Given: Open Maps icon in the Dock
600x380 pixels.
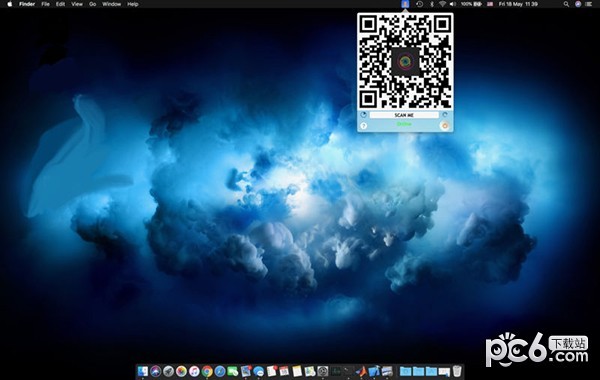Looking at the screenshot, I should click(310, 371).
